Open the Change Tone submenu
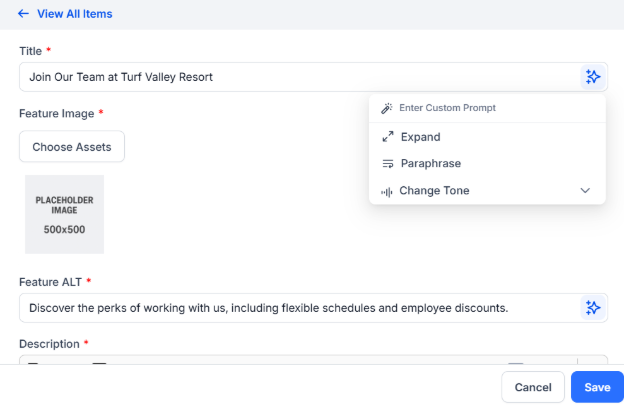Image resolution: width=624 pixels, height=414 pixels. click(x=487, y=191)
